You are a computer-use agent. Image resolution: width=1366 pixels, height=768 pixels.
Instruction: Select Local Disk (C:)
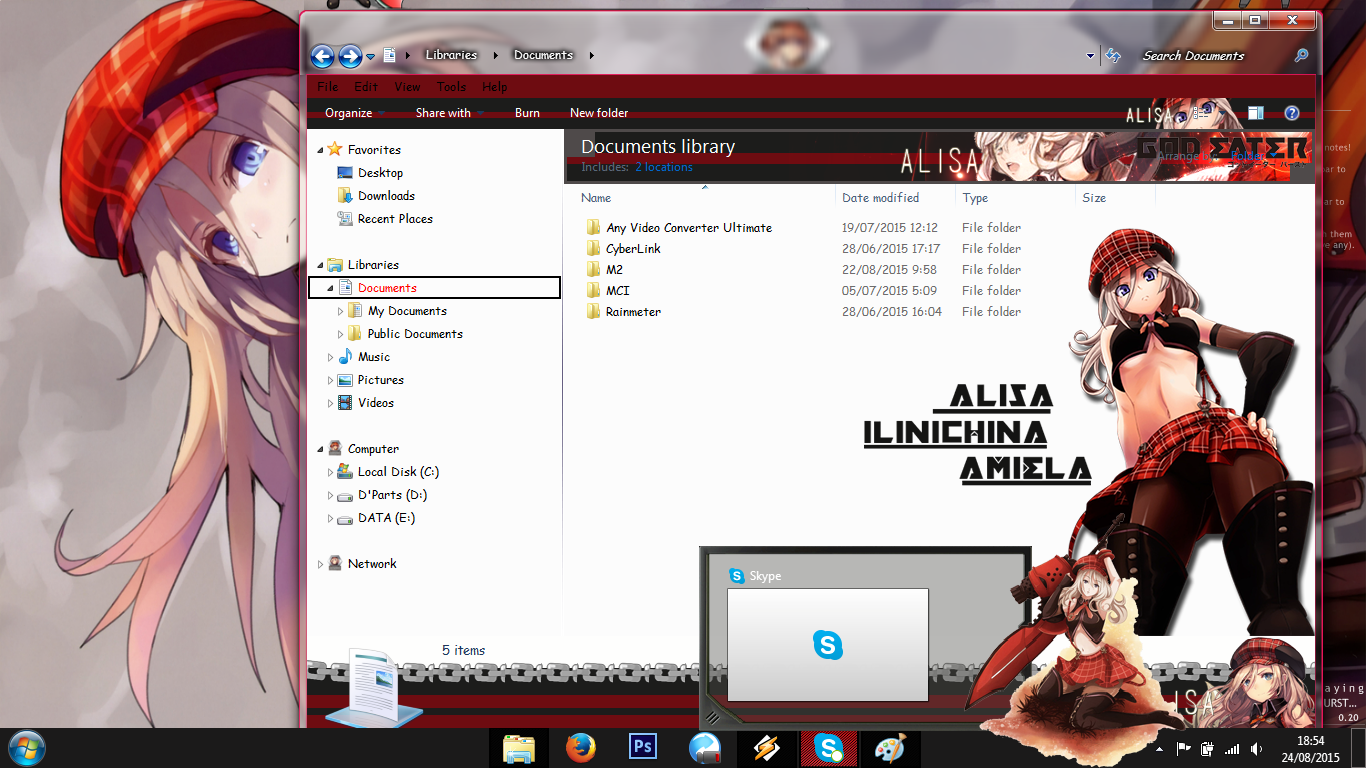click(x=398, y=472)
